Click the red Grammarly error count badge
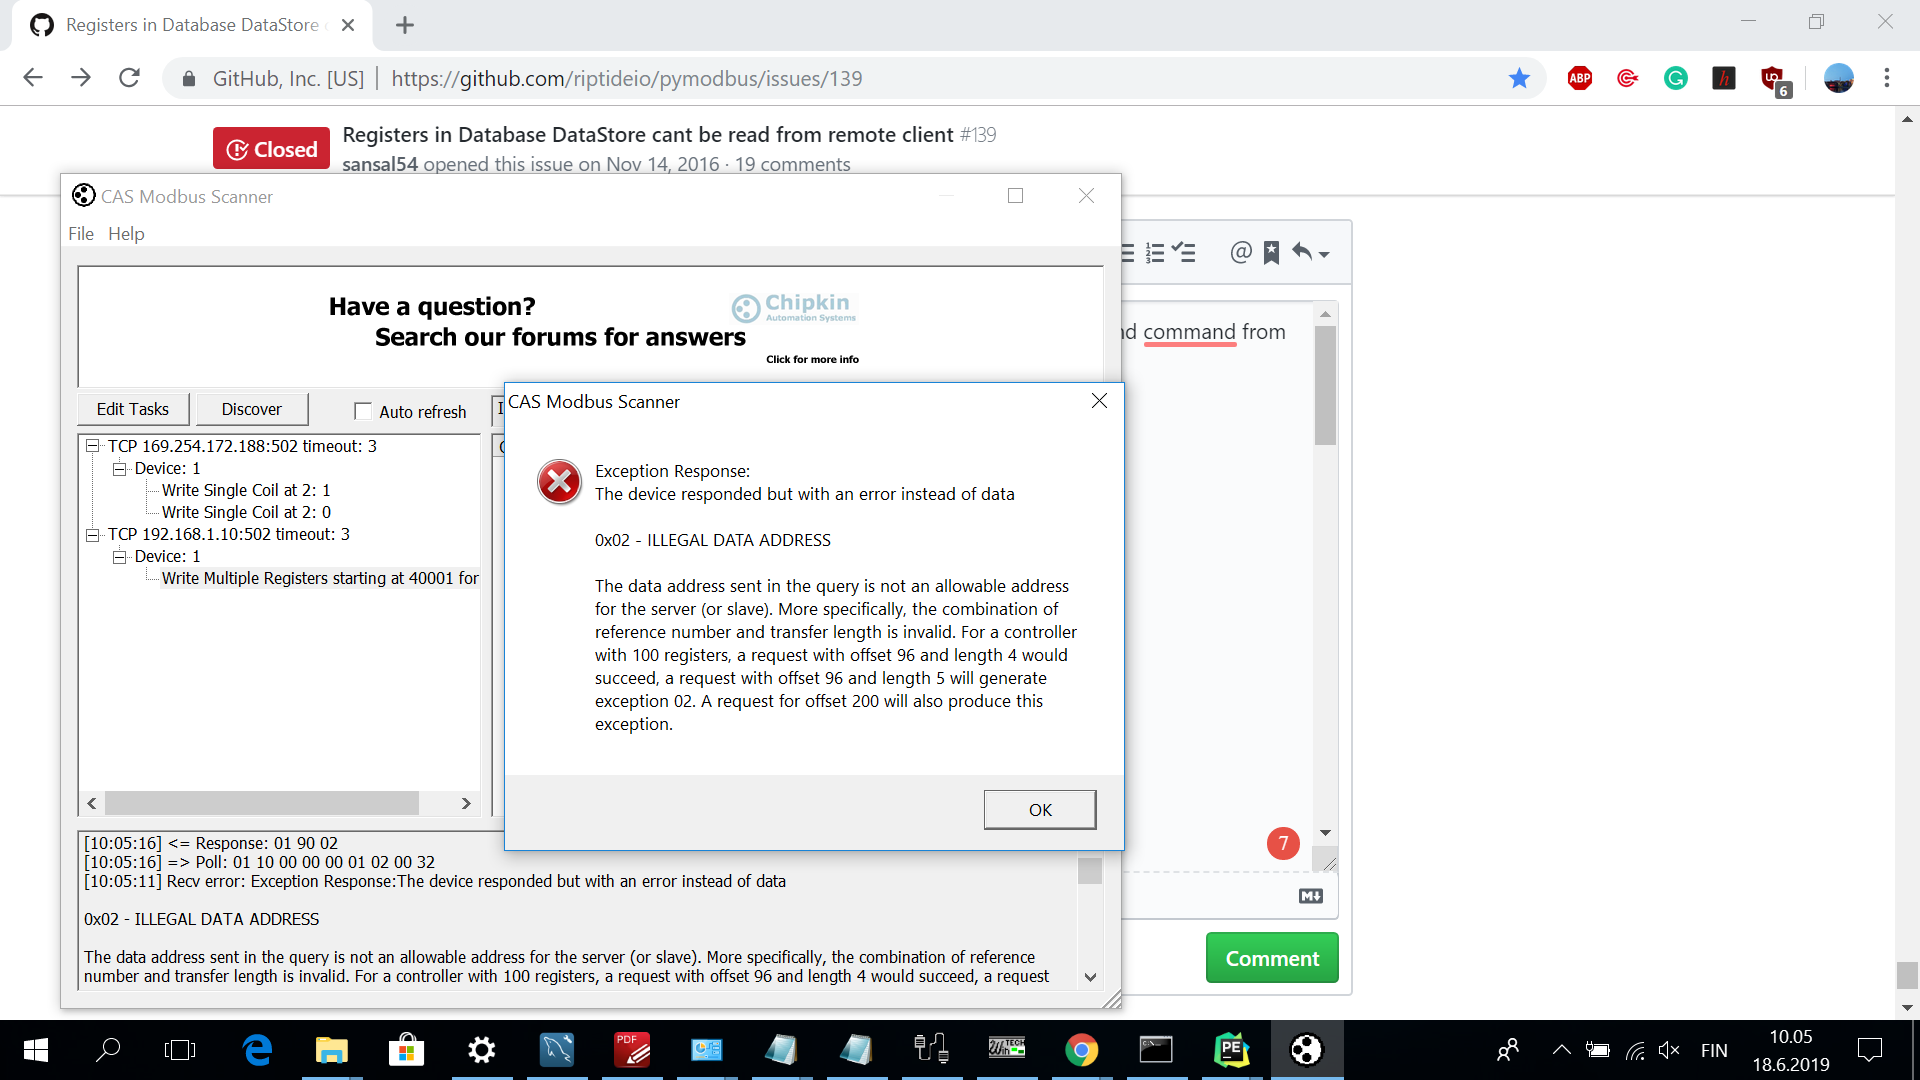 coord(1283,843)
